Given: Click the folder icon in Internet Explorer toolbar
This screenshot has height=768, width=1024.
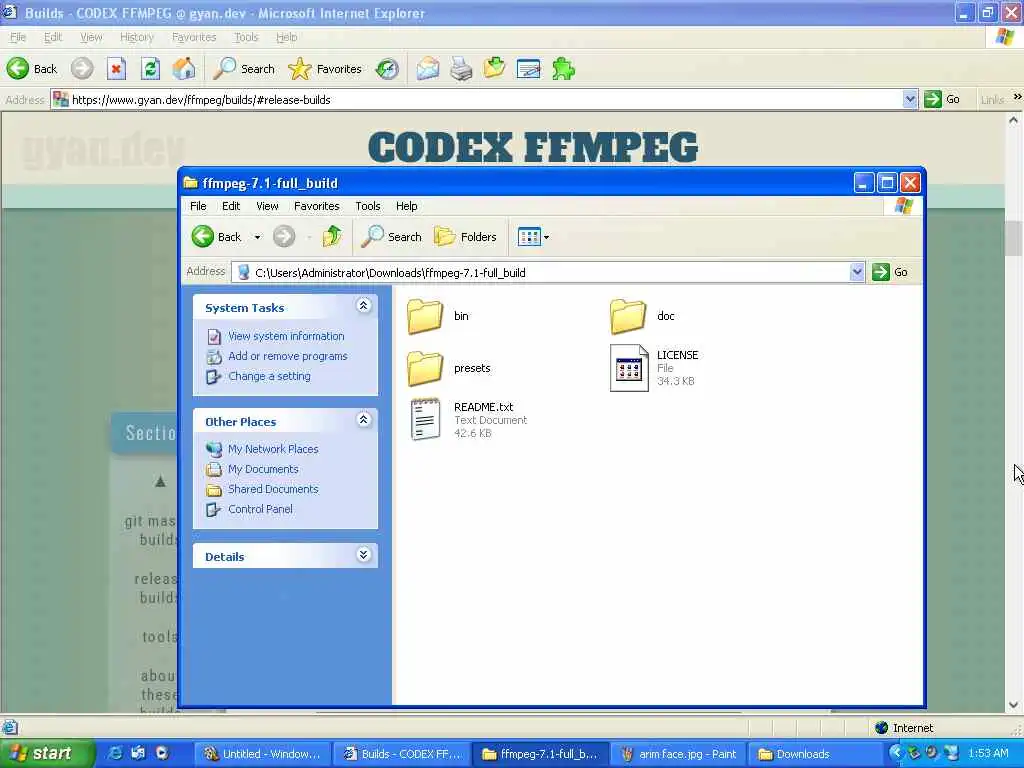Looking at the screenshot, I should coord(494,69).
